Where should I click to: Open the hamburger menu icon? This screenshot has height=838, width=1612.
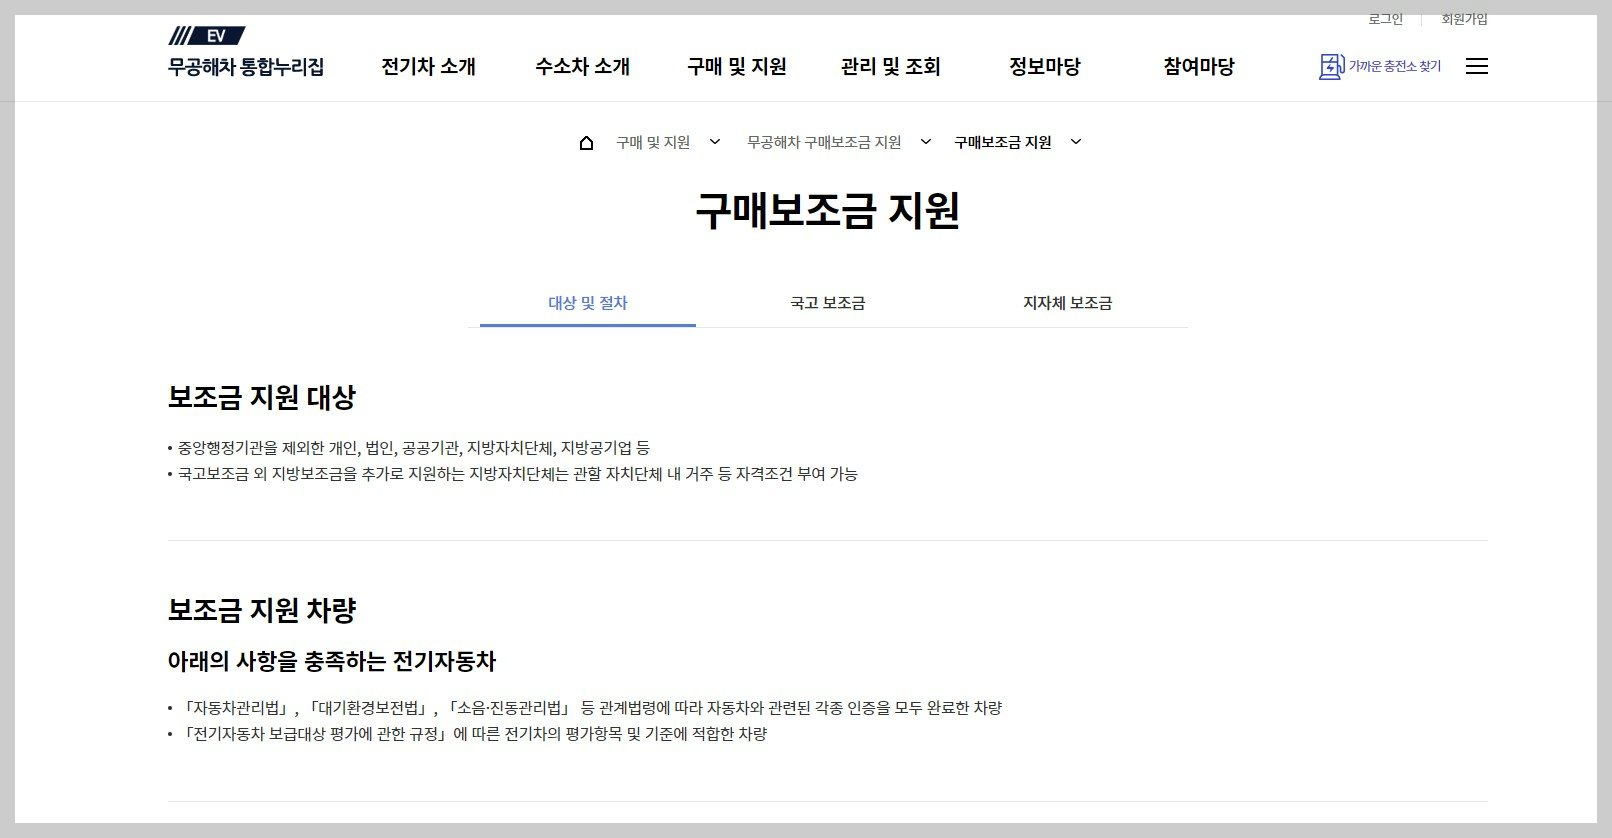(x=1476, y=66)
